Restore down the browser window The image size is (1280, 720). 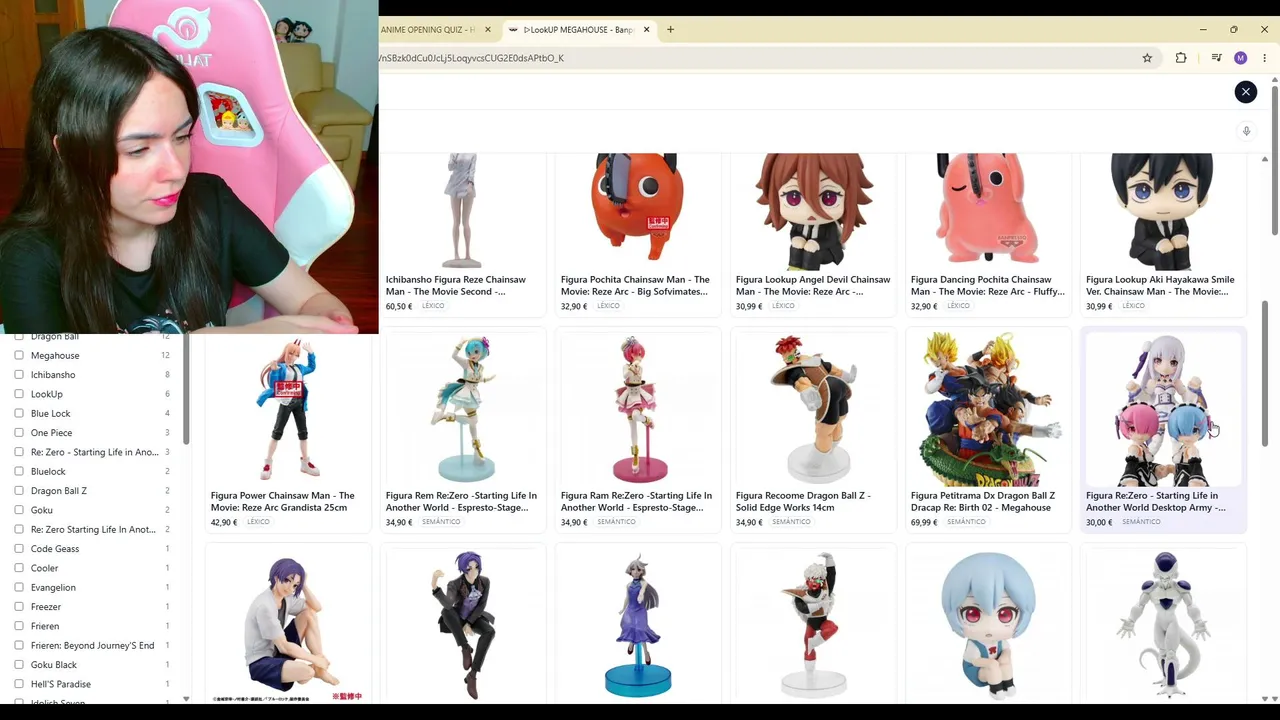1234,30
